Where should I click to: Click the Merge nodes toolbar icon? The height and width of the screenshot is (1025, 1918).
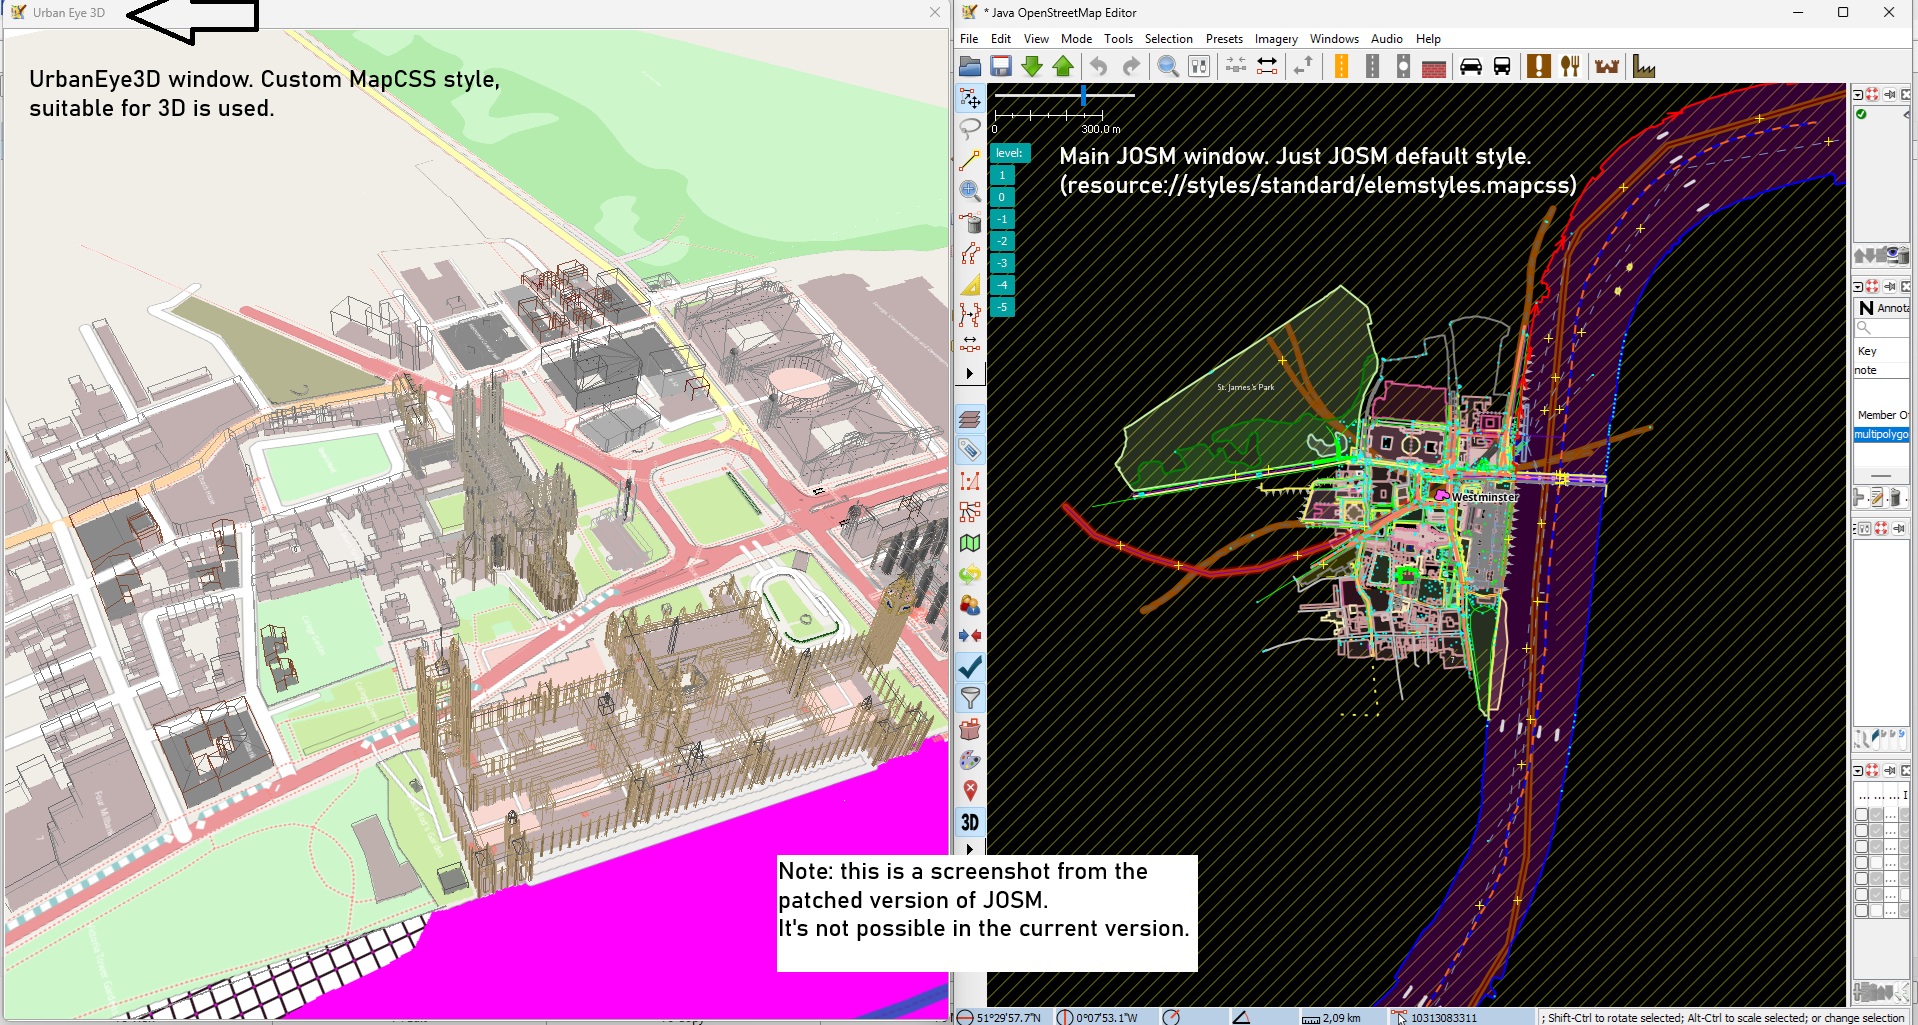[1236, 67]
